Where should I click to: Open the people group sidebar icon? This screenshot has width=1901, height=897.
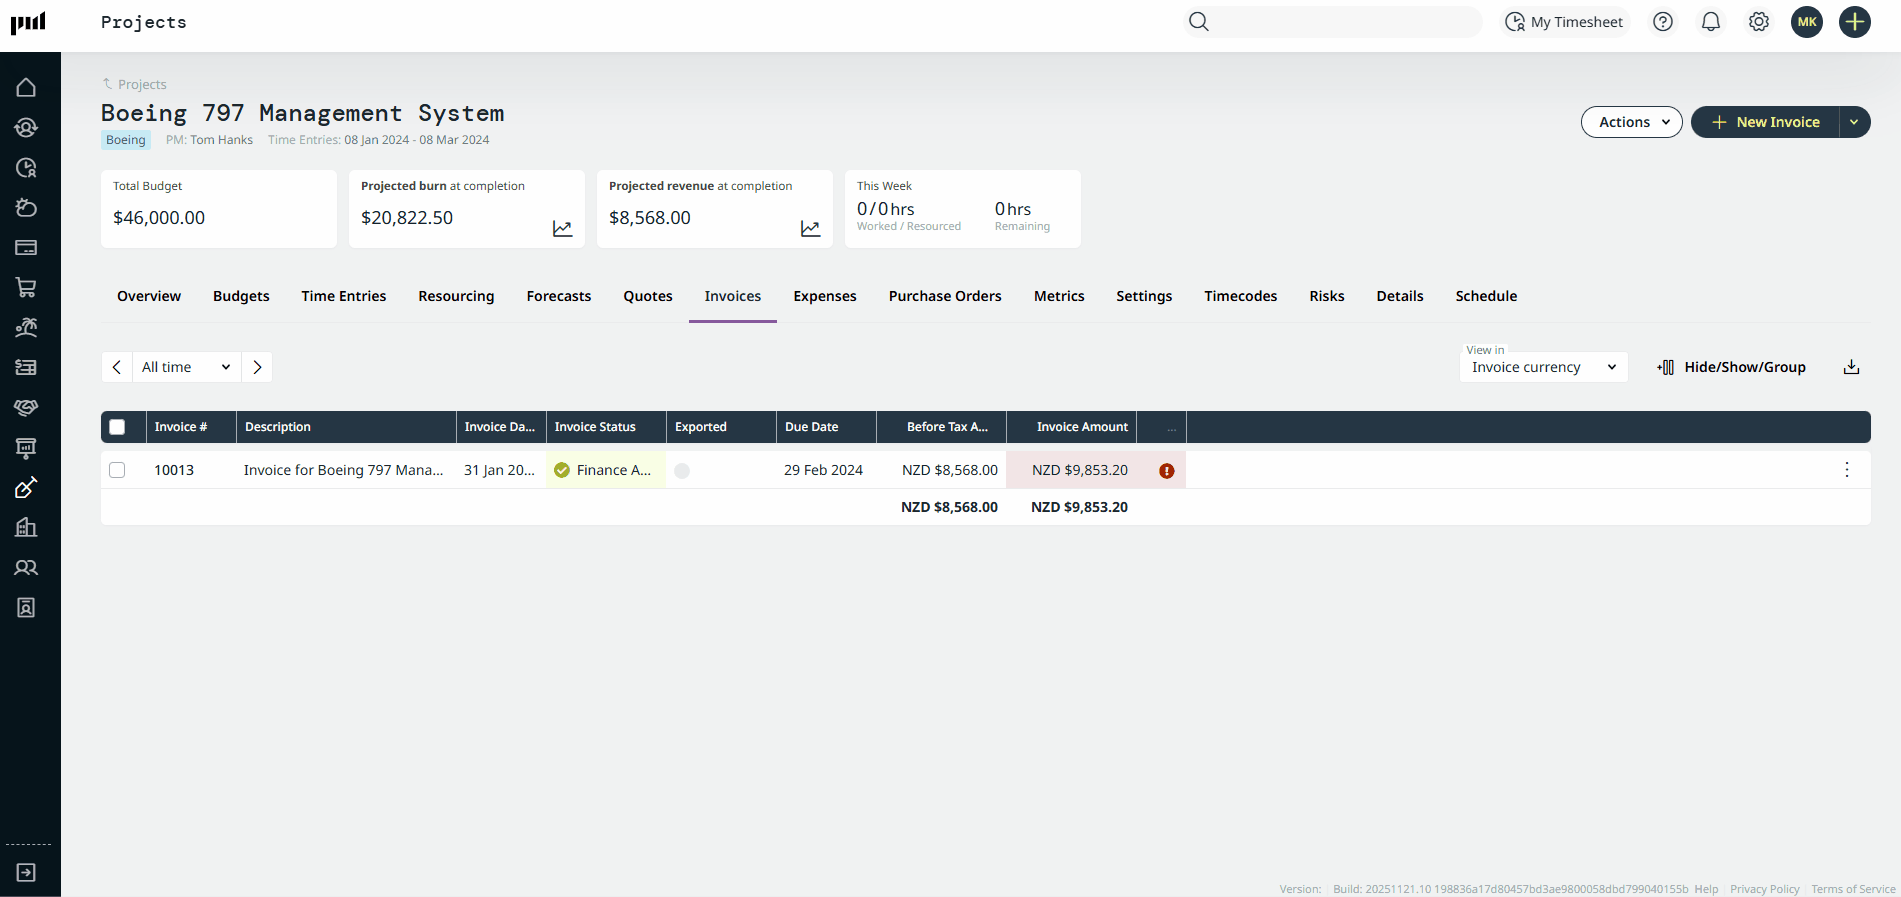click(x=26, y=568)
